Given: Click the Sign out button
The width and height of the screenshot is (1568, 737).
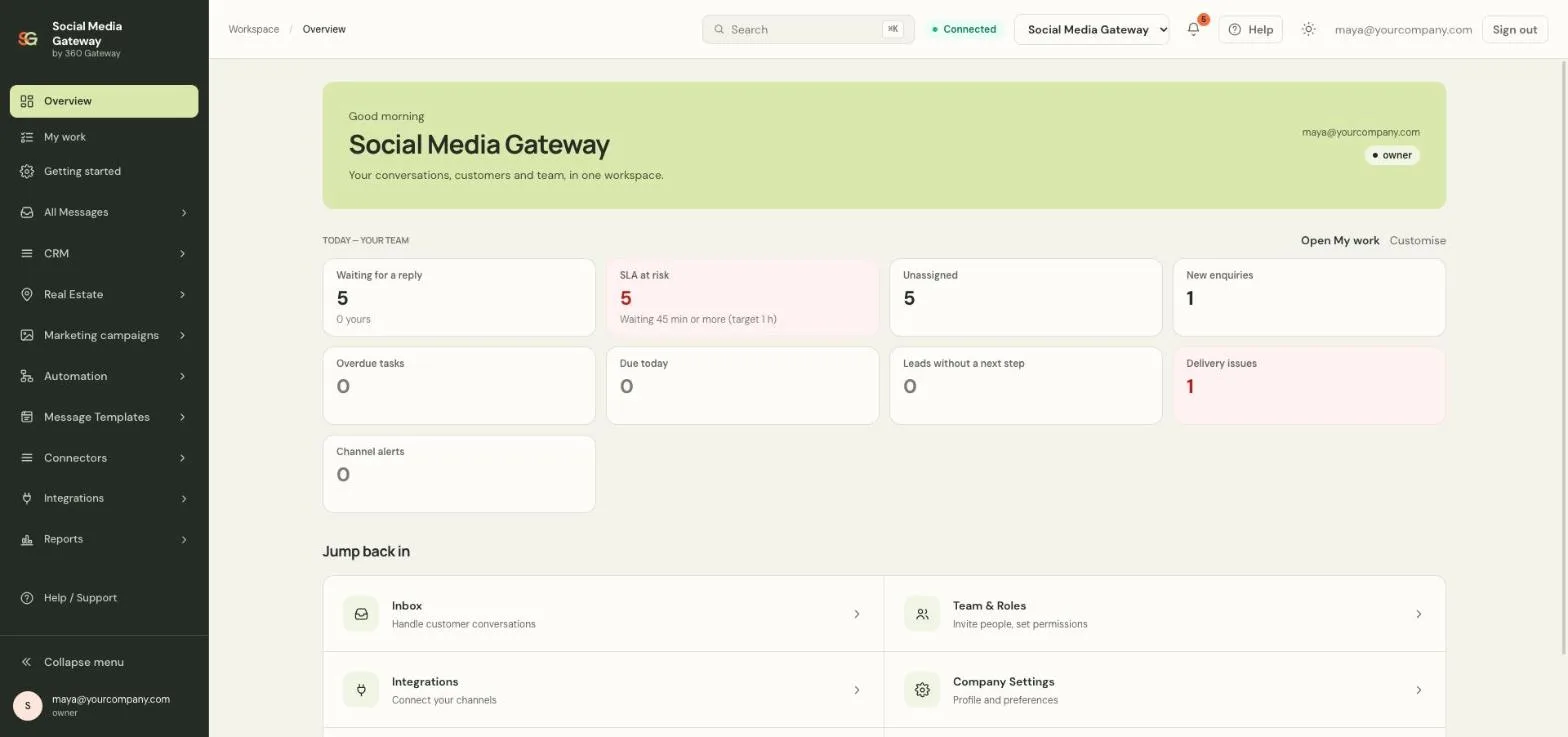Looking at the screenshot, I should [1514, 29].
